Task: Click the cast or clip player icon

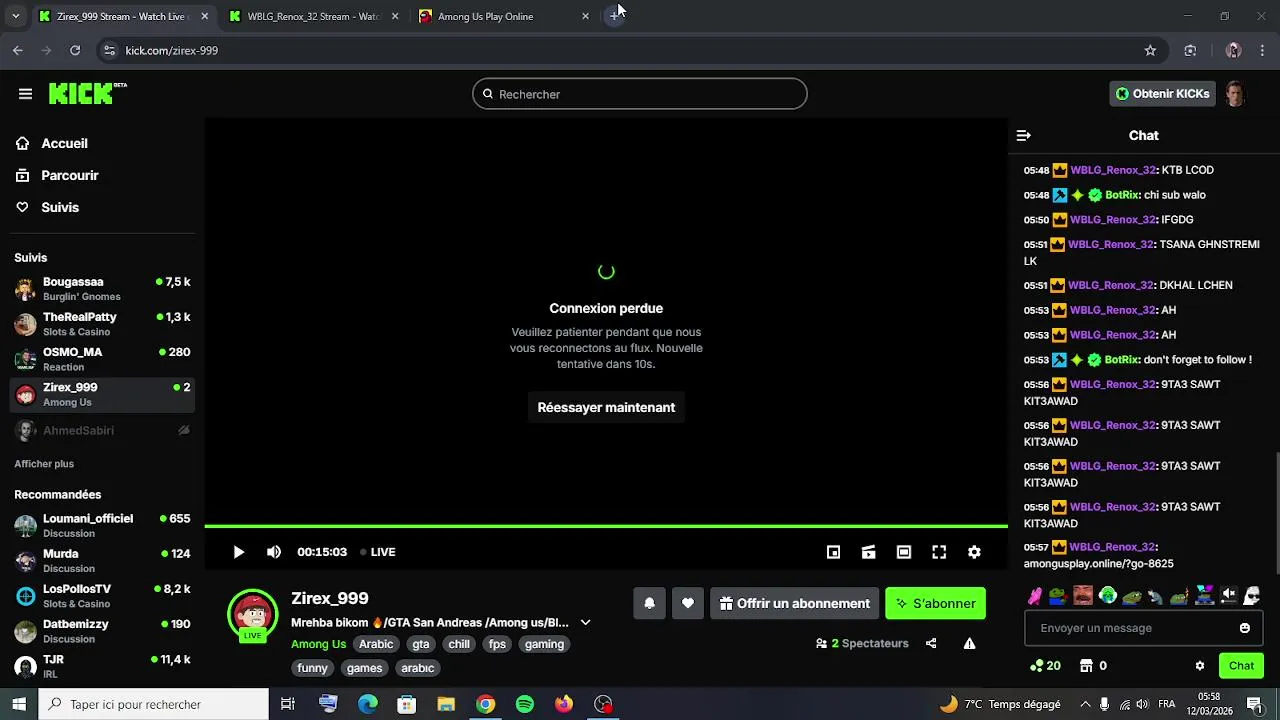Action: [x=868, y=552]
